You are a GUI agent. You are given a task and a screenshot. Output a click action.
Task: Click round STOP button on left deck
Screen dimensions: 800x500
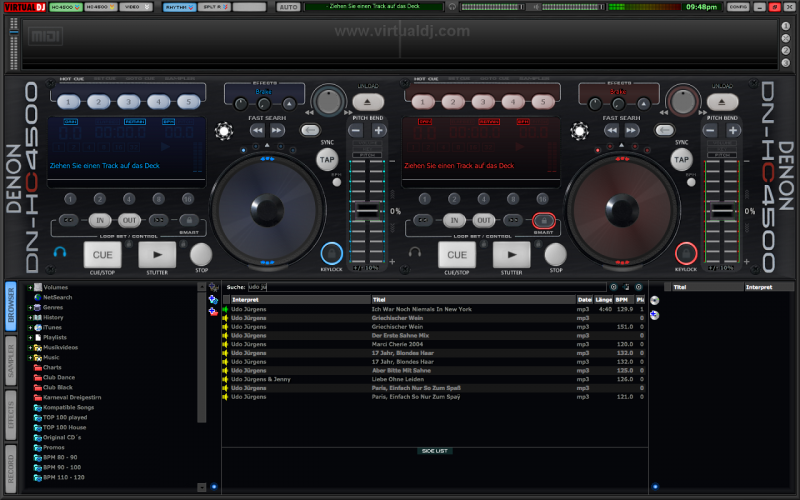tap(201, 254)
